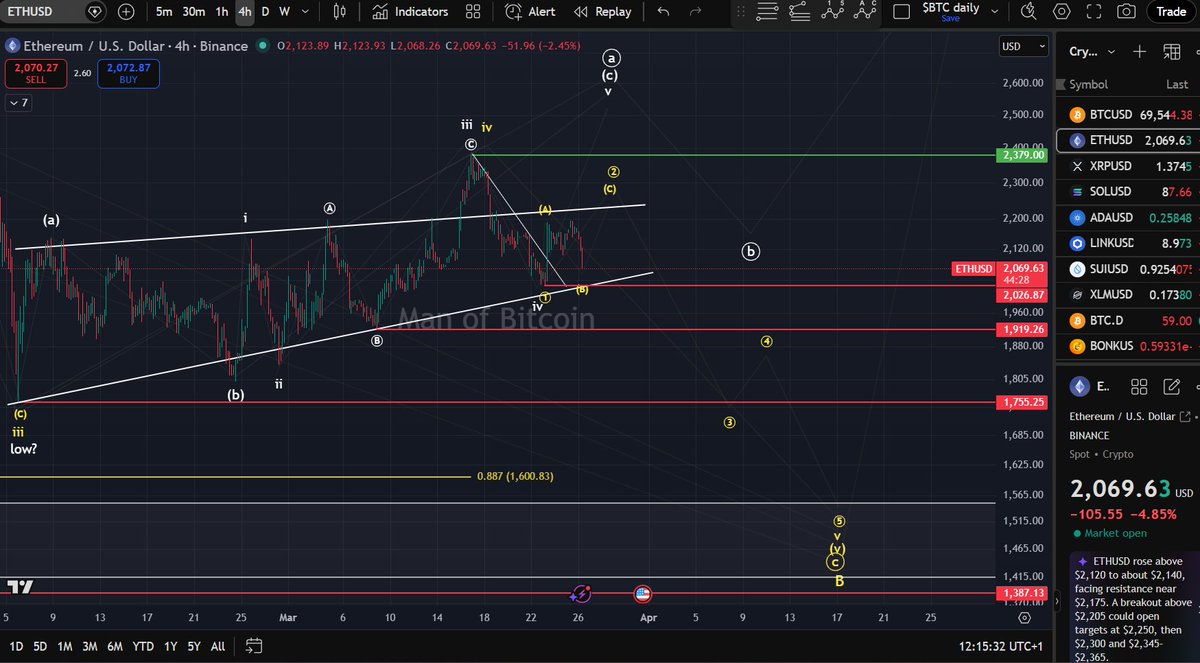Click the redo arrow icon
This screenshot has width=1200, height=663.
click(696, 12)
